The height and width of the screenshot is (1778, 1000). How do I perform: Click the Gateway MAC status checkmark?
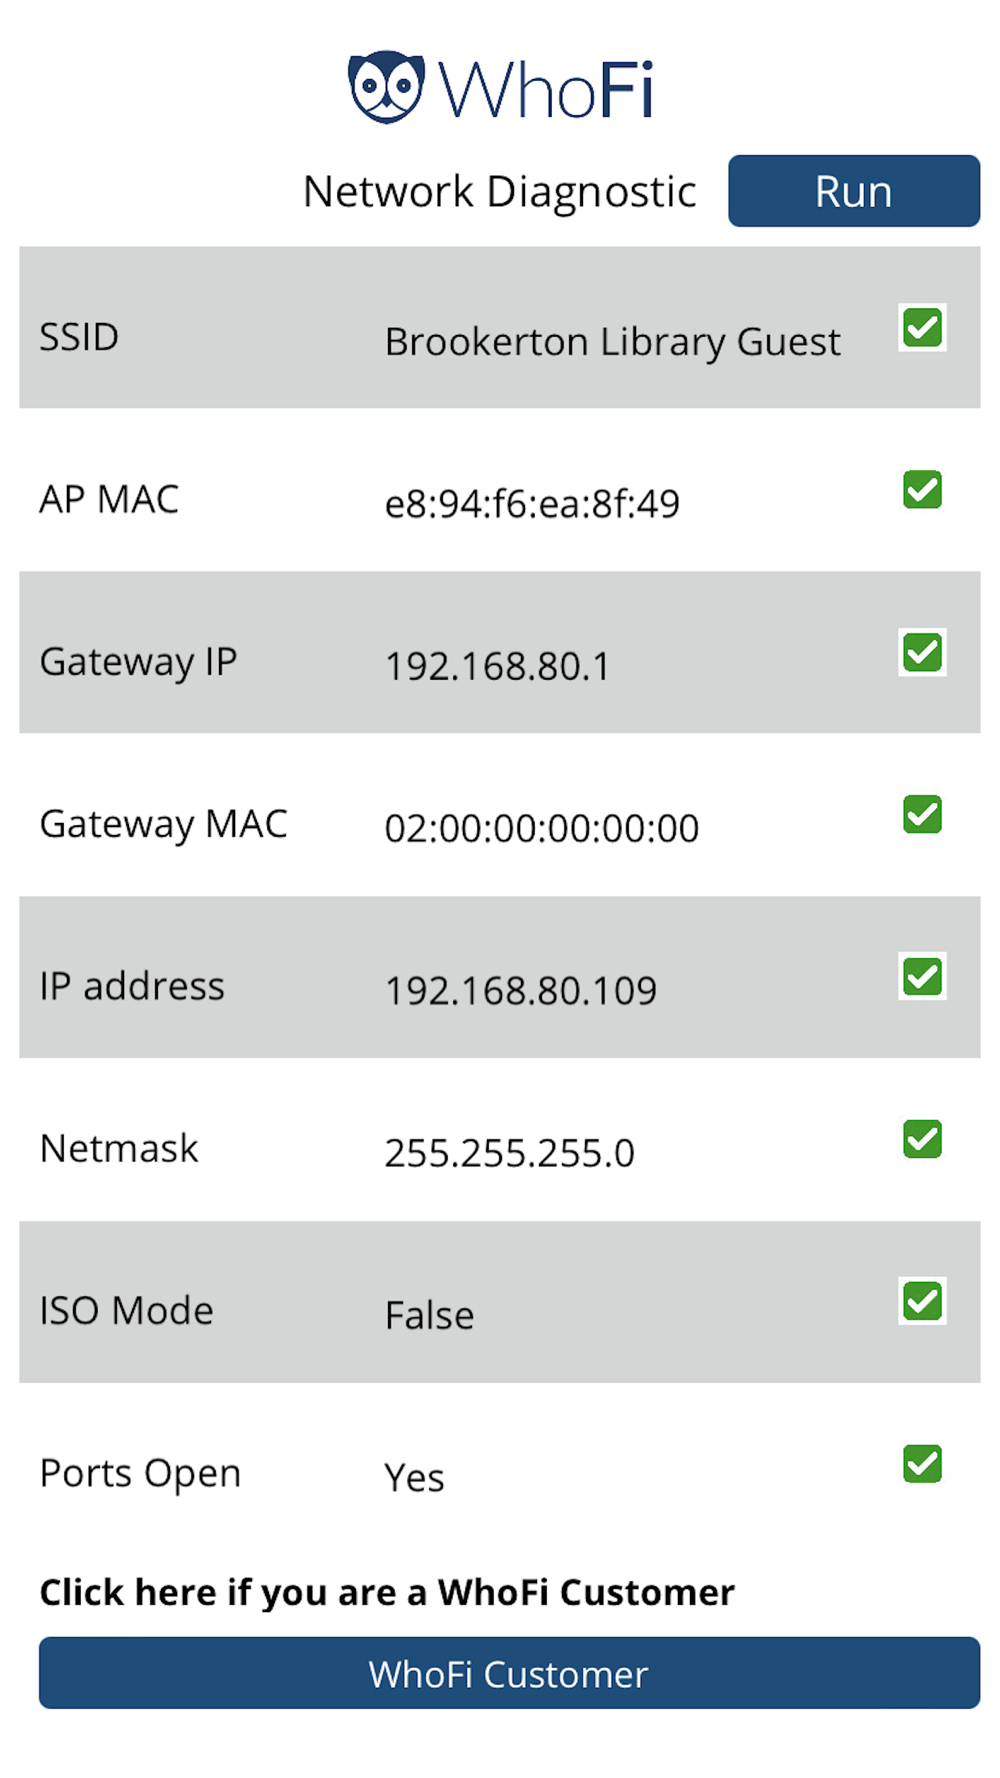922,815
